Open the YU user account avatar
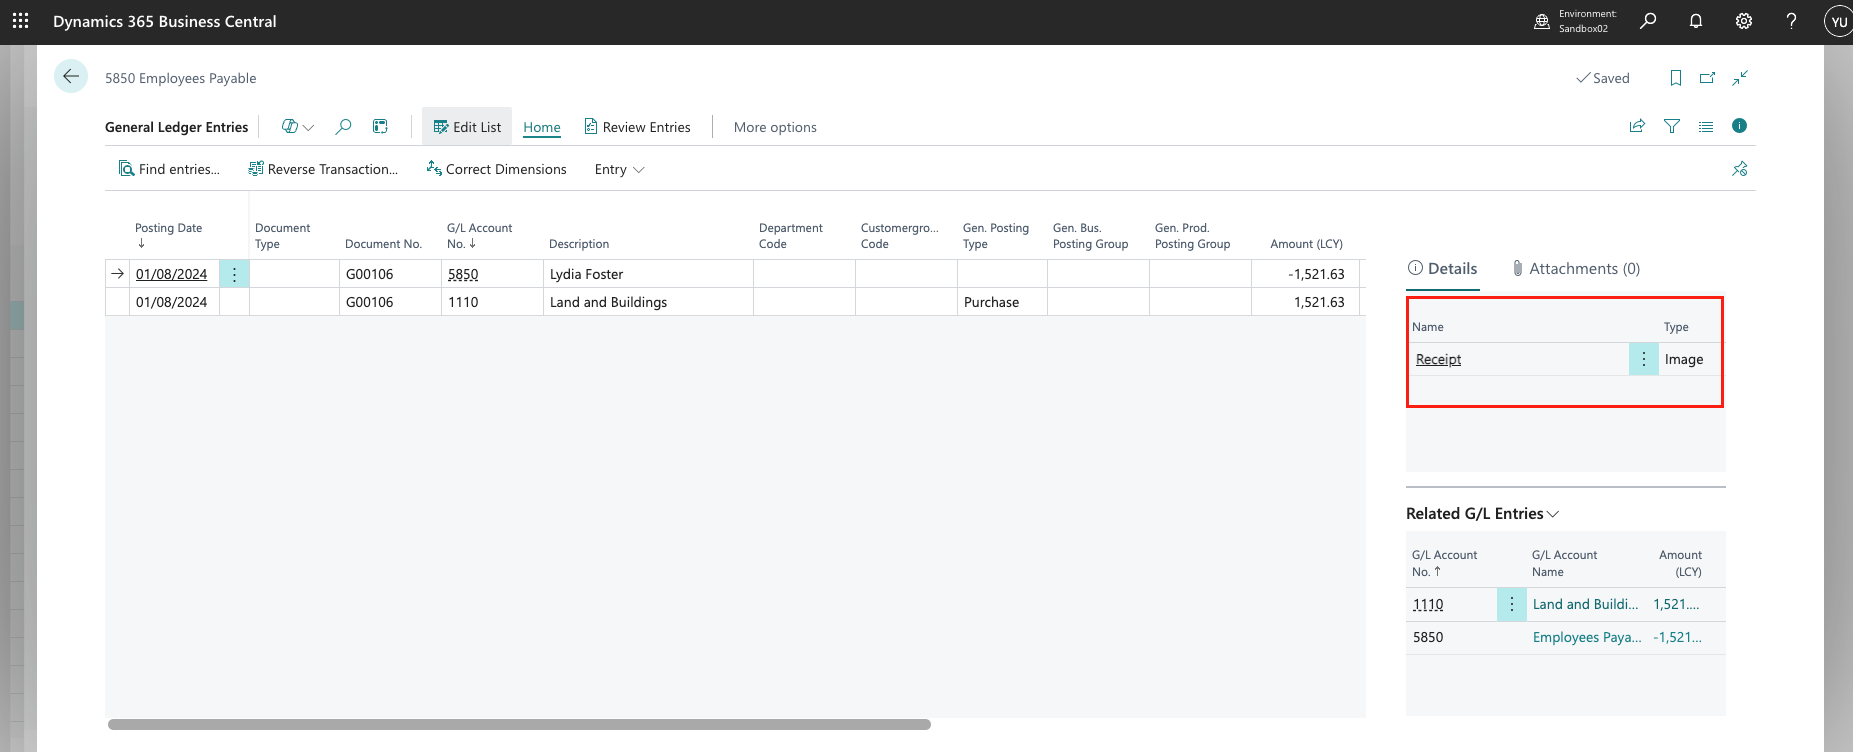Screen dimensions: 1853x752 coord(1838,21)
